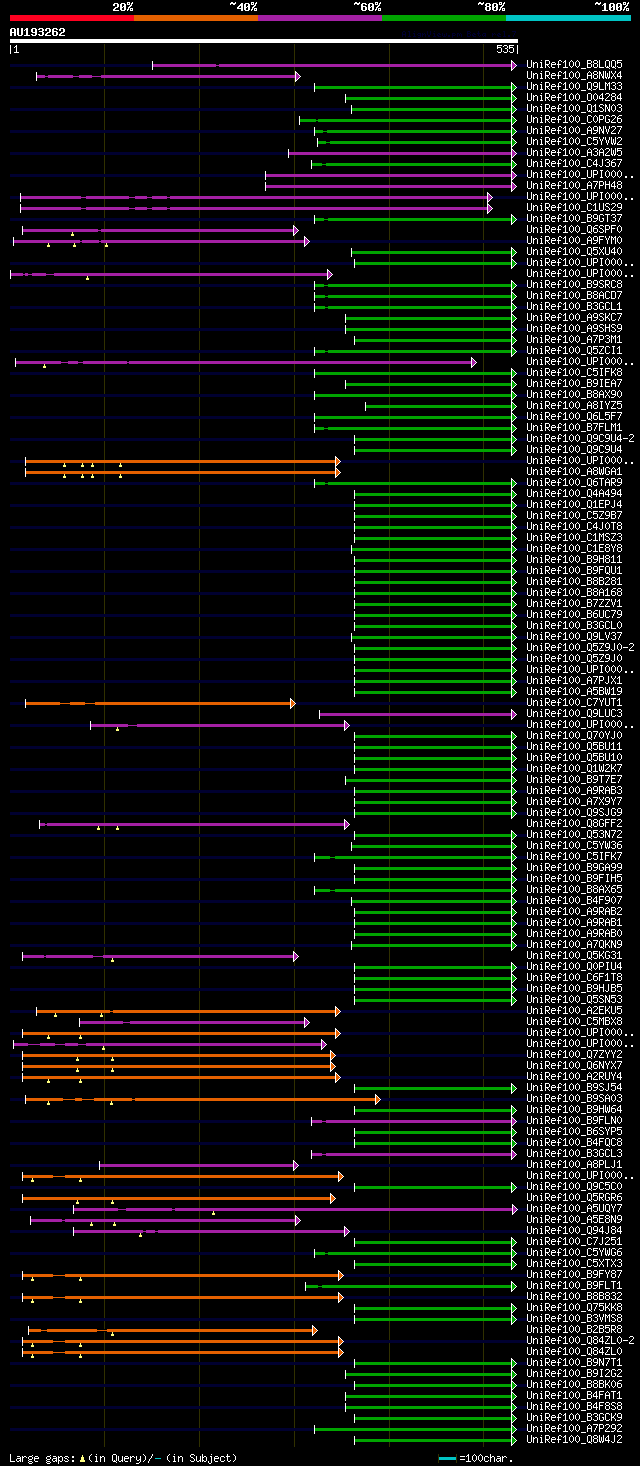Click the label UniRef100_Q5XU40
The width and height of the screenshot is (640, 1466).
(574, 252)
